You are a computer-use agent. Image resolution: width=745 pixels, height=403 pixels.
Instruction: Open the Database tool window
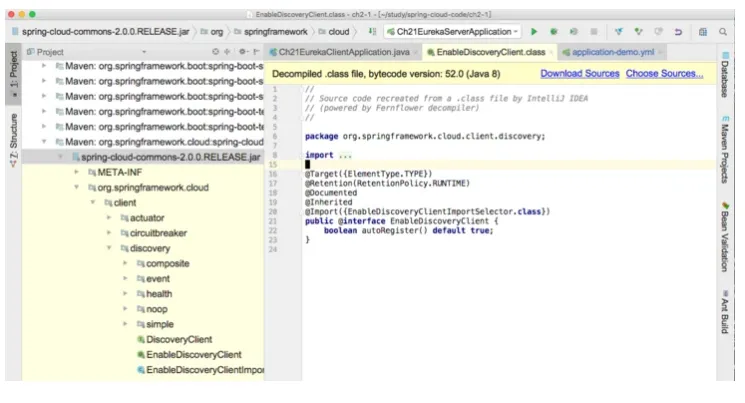coord(725,75)
